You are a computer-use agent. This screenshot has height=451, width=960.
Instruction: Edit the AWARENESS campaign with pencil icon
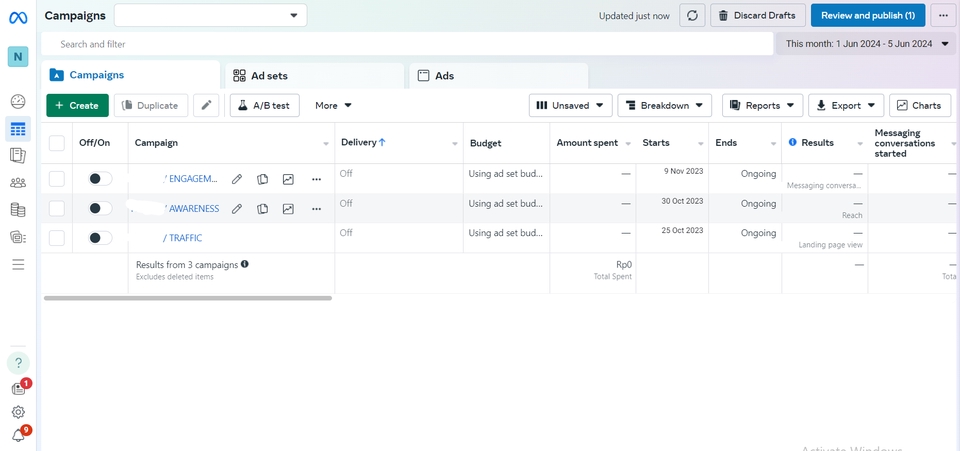coord(237,209)
